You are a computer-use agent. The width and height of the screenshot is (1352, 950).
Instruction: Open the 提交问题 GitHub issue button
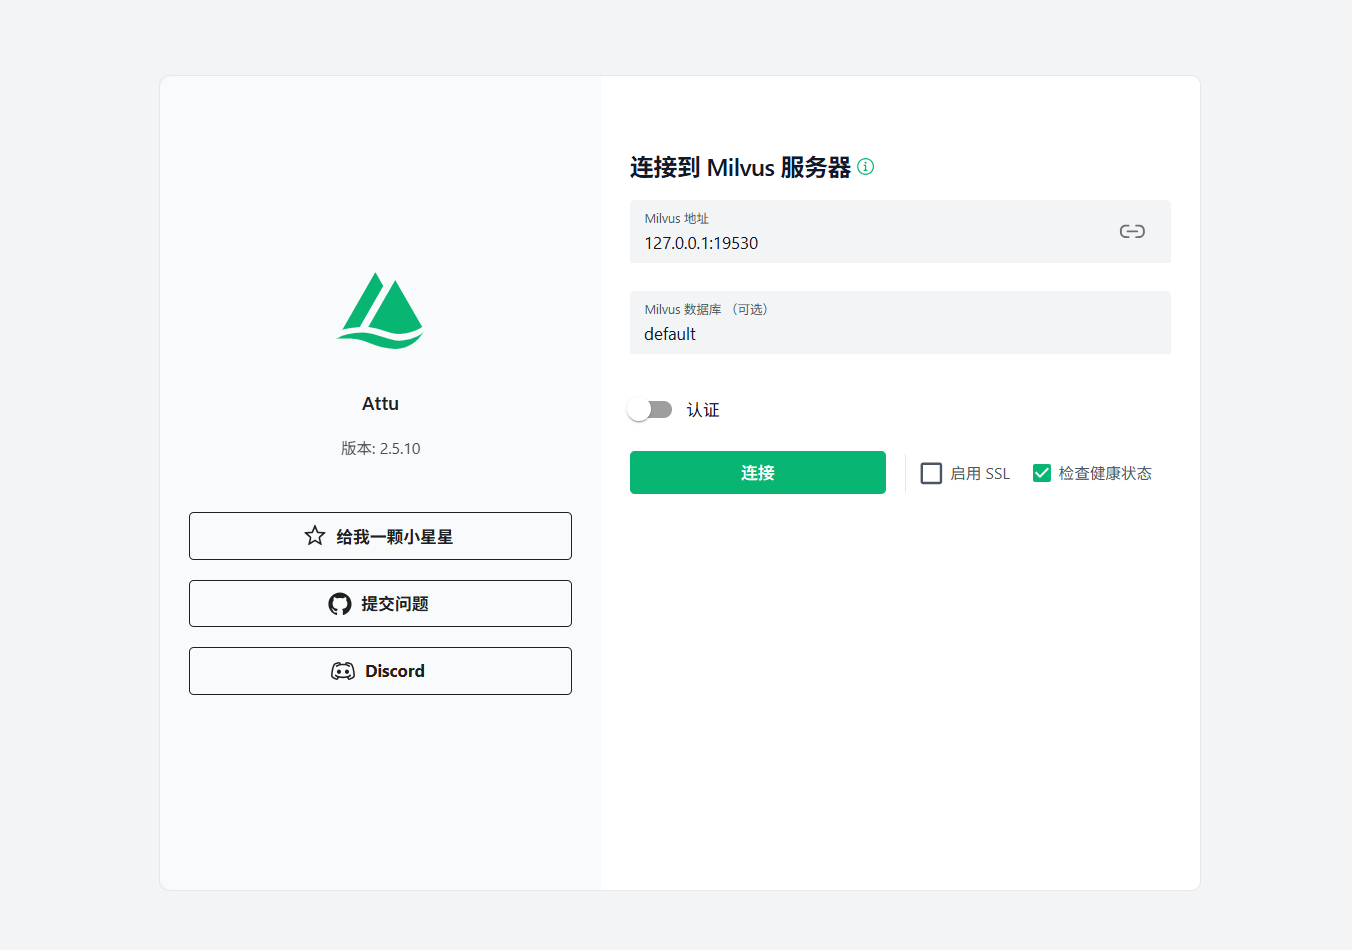pyautogui.click(x=380, y=604)
